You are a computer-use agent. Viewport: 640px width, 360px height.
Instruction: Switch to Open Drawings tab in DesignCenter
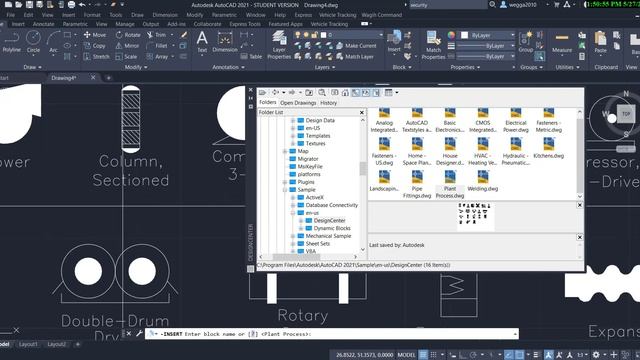click(298, 103)
